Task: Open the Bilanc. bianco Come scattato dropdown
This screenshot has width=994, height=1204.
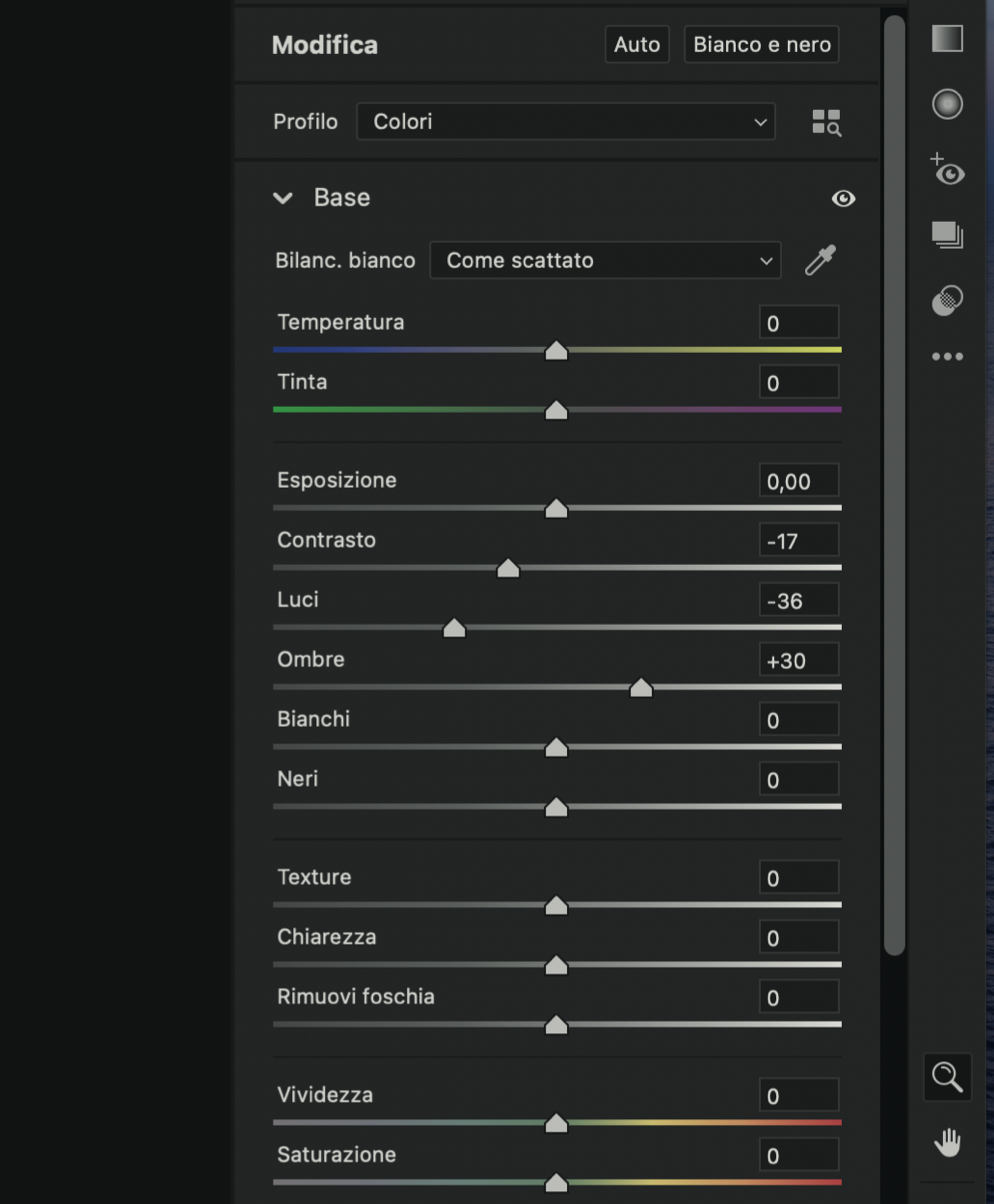Action: click(605, 260)
